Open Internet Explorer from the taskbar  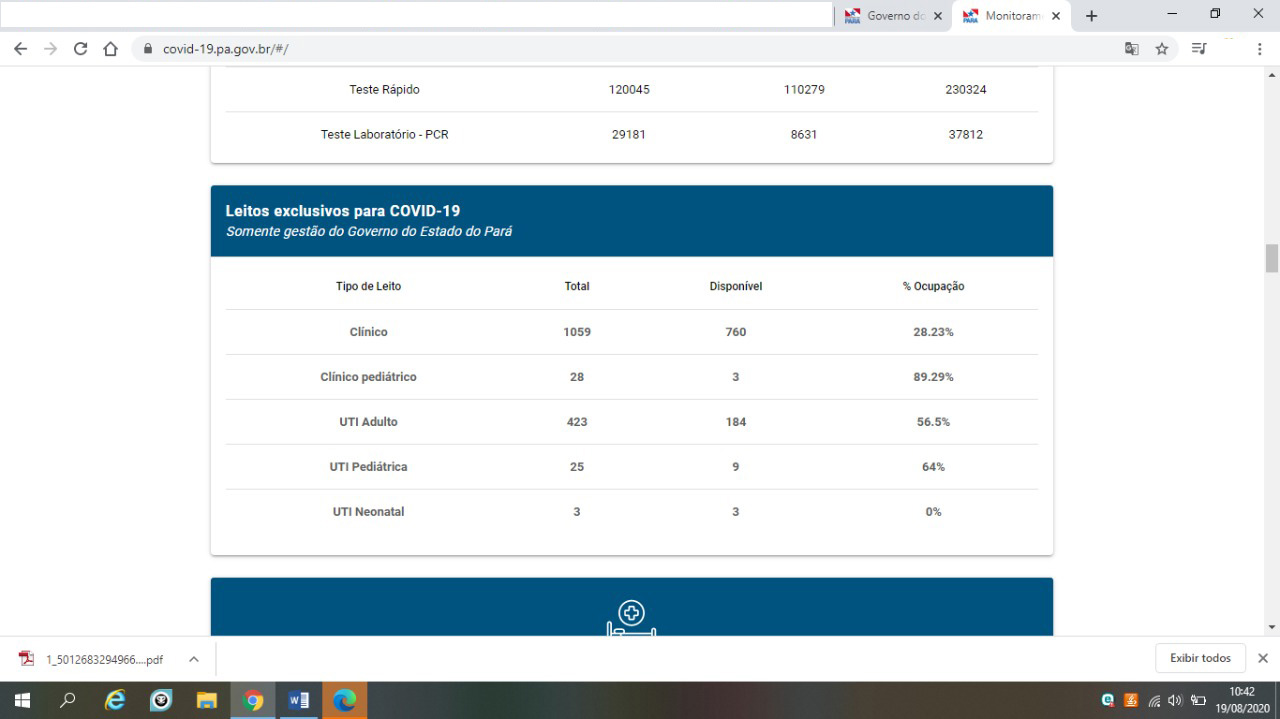click(x=115, y=700)
